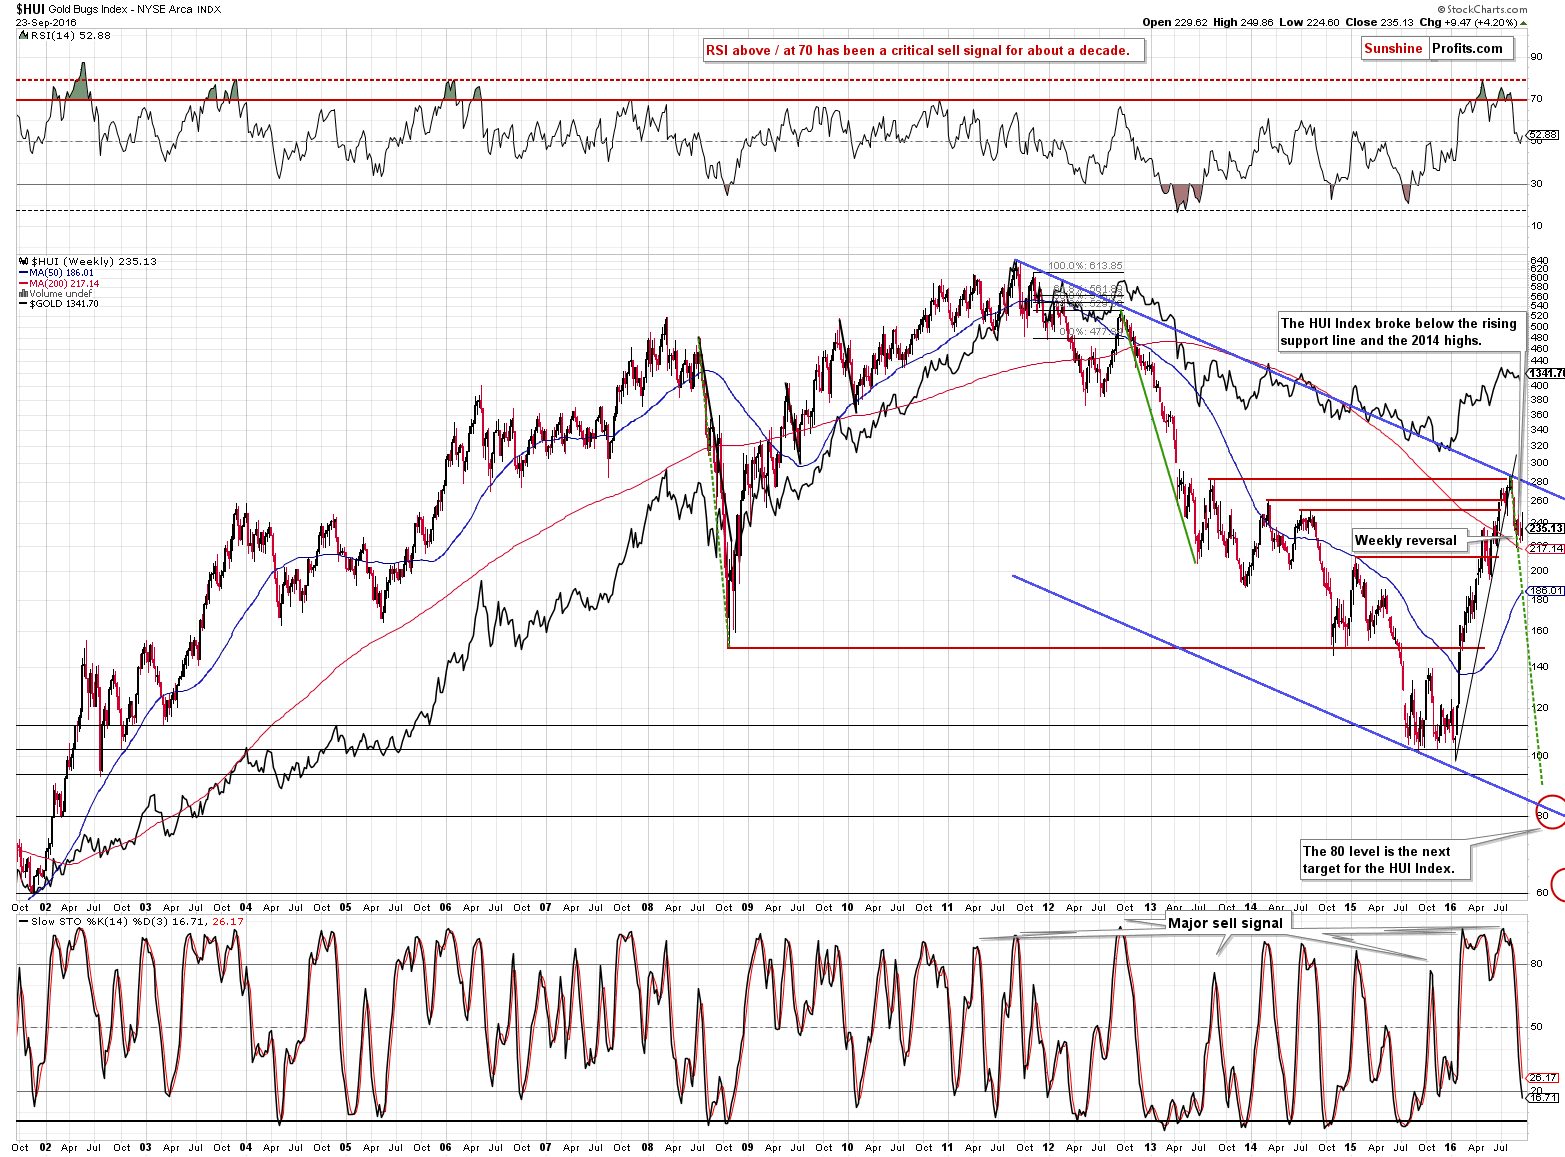This screenshot has width=1565, height=1157.
Task: Click the '100.0%: 613.85' Fibonacci label
Action: pos(1085,266)
